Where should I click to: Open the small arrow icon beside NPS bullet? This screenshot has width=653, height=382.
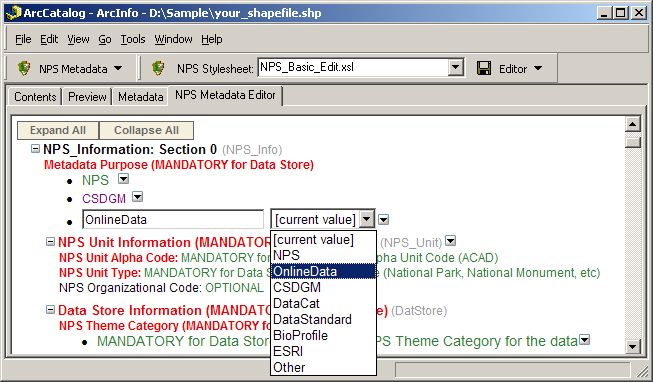[x=124, y=179]
